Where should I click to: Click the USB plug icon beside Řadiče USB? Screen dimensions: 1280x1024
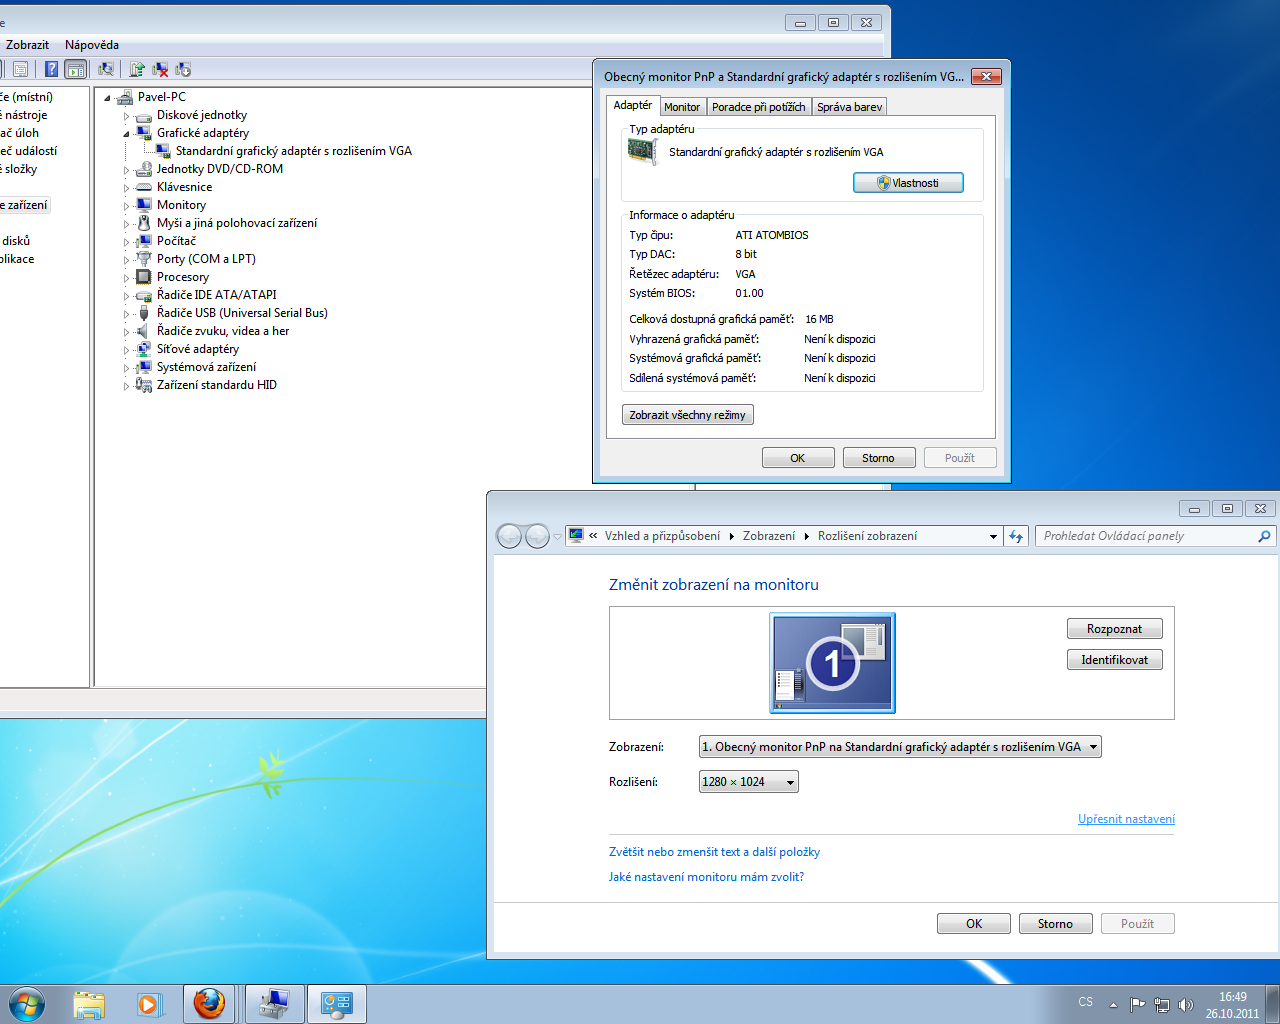[x=144, y=313]
